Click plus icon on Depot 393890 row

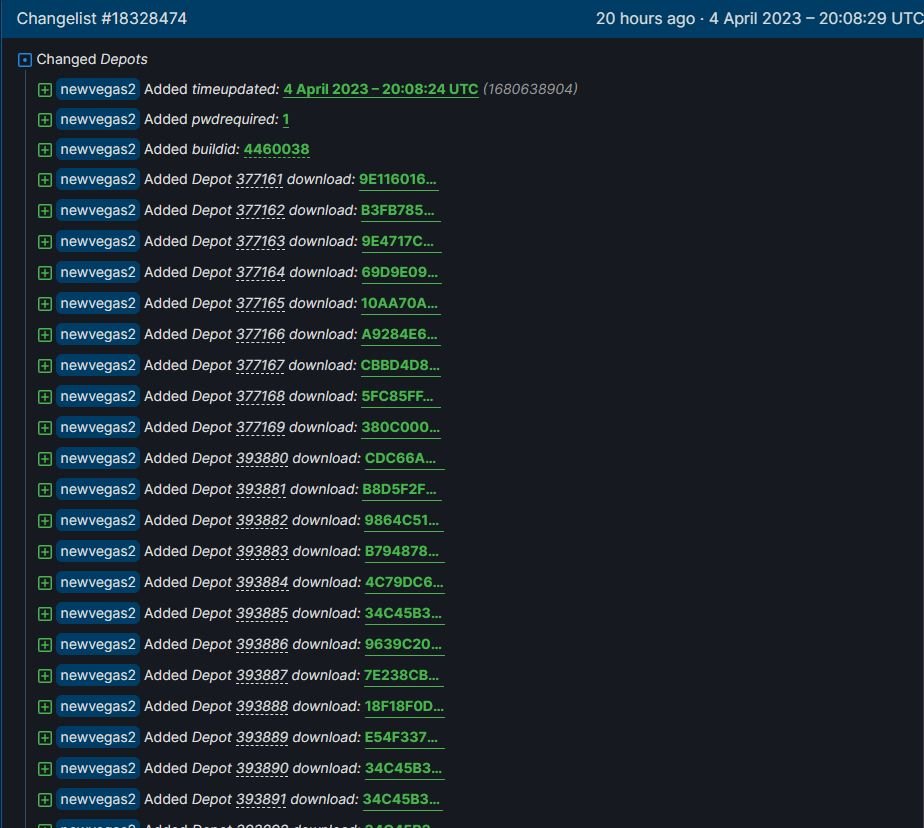point(45,768)
